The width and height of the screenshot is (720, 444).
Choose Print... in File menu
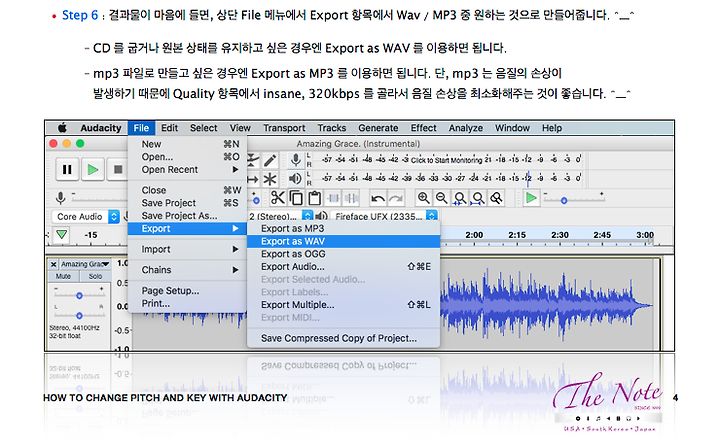pos(187,303)
